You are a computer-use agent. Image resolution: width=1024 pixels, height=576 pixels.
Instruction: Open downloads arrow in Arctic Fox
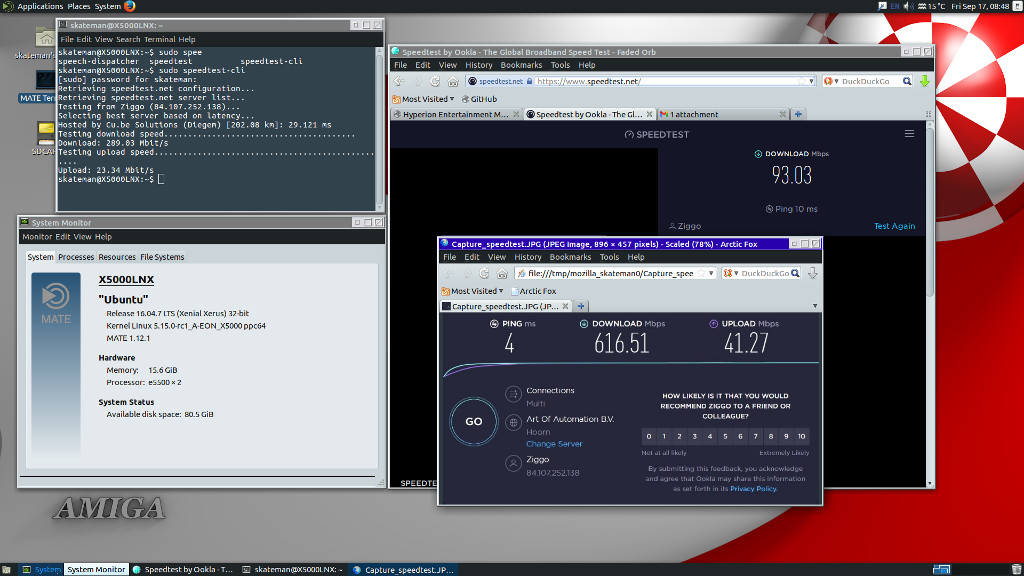pyautogui.click(x=812, y=273)
